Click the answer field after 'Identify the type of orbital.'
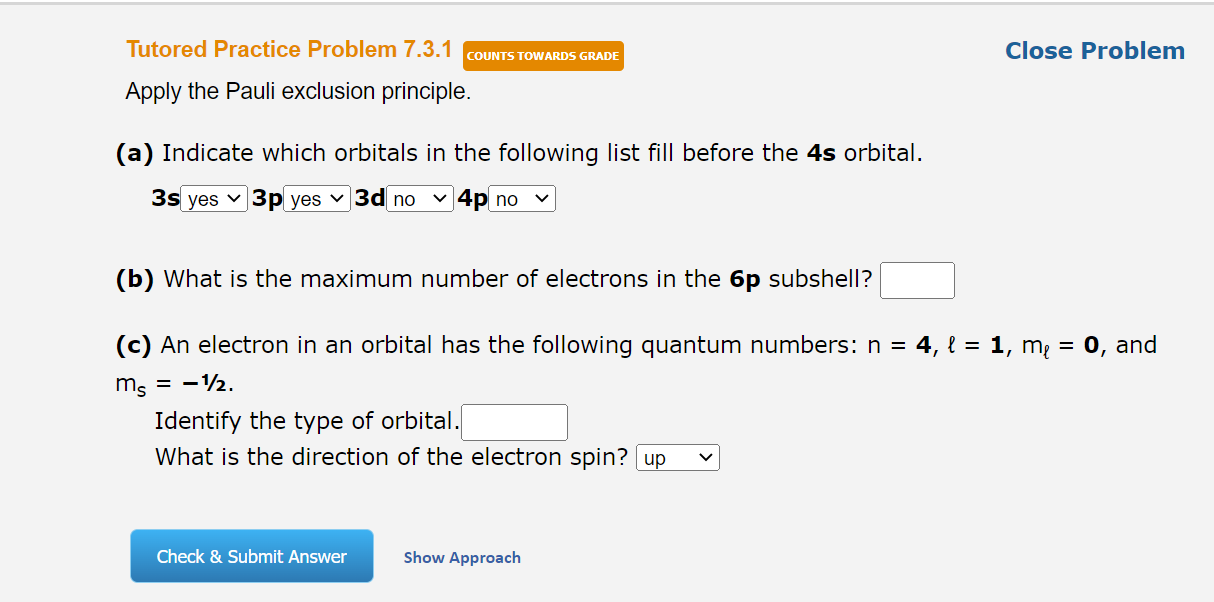The width and height of the screenshot is (1214, 602). tap(514, 422)
